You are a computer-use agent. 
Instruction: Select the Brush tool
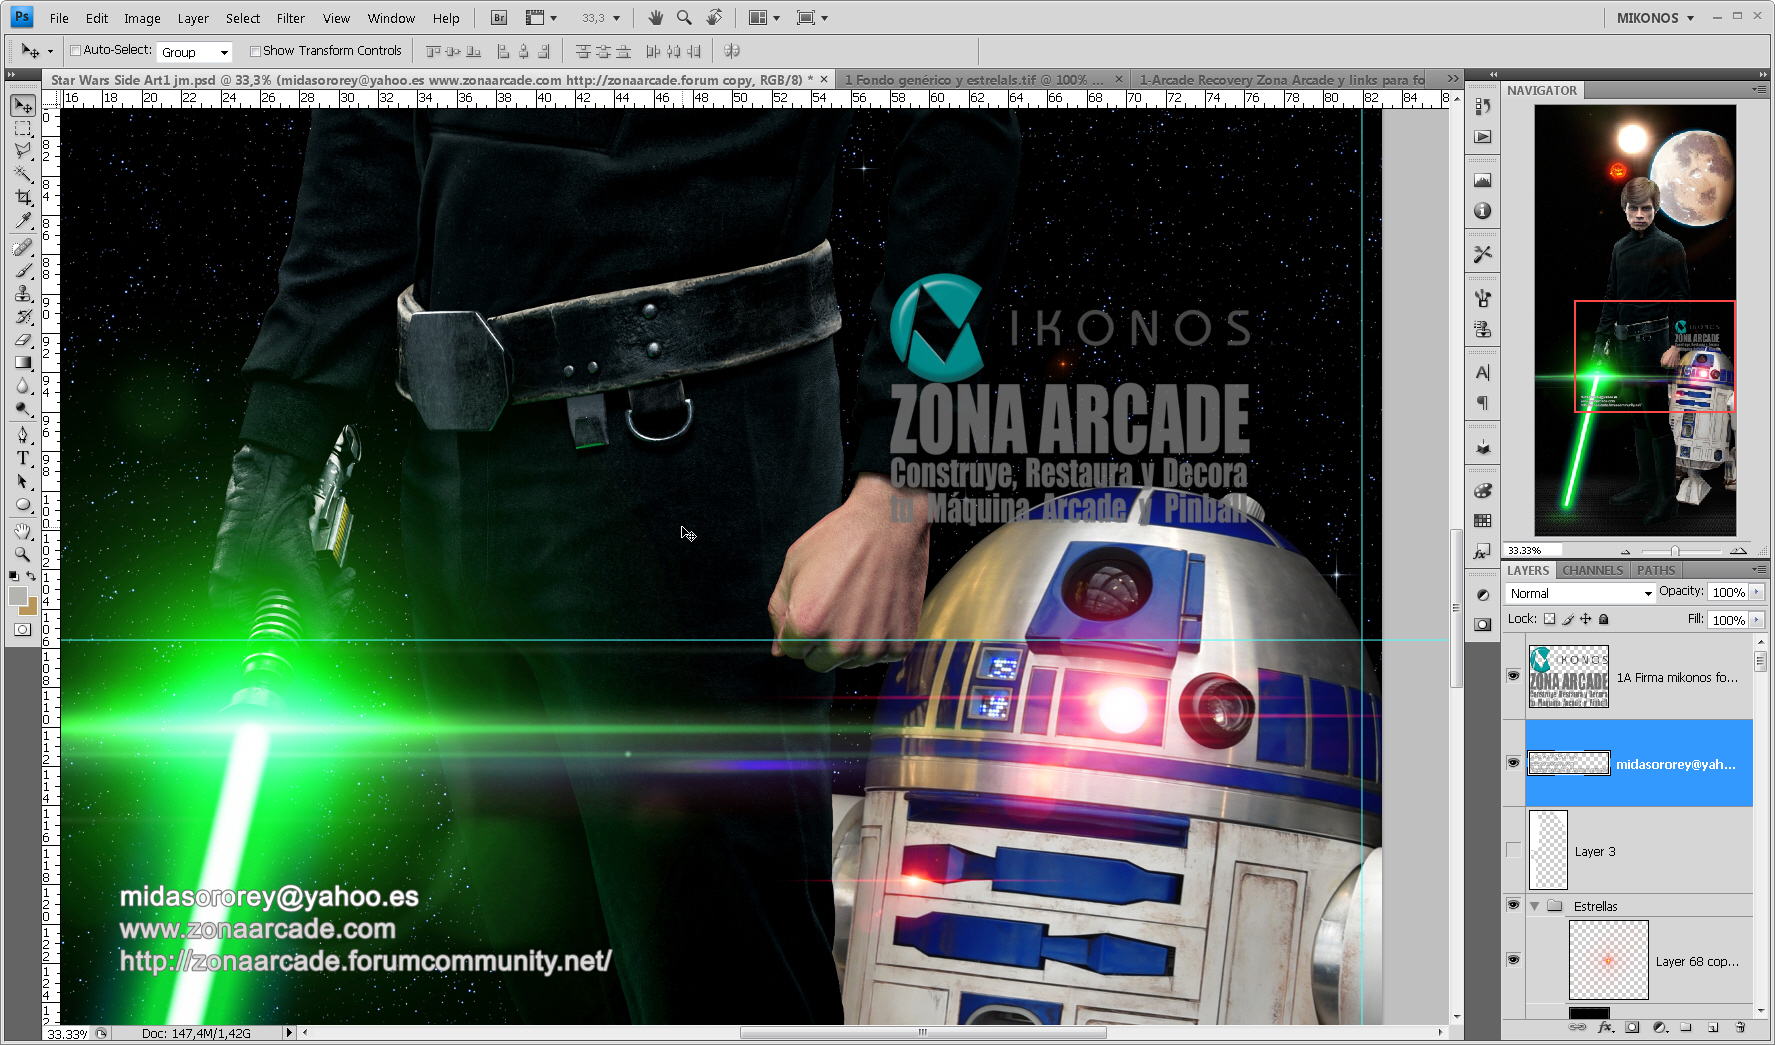click(23, 270)
